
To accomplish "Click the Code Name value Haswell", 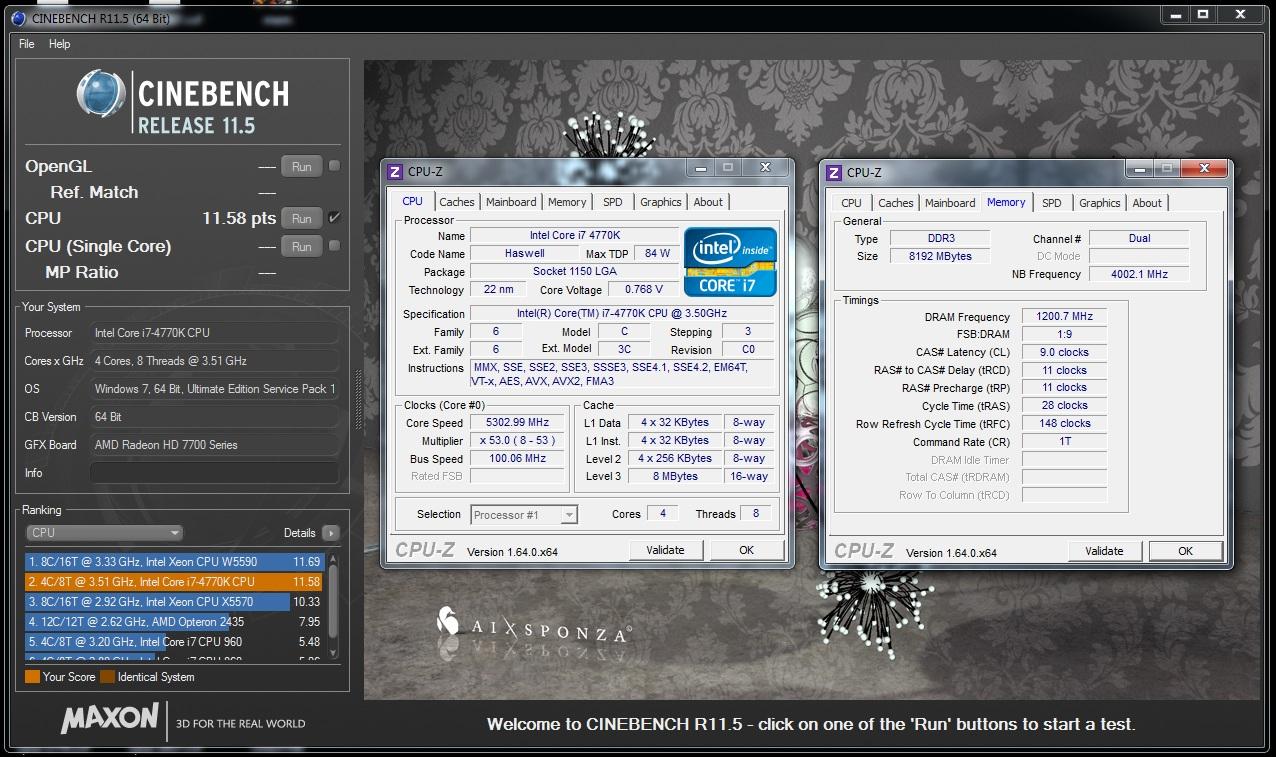I will coord(524,254).
